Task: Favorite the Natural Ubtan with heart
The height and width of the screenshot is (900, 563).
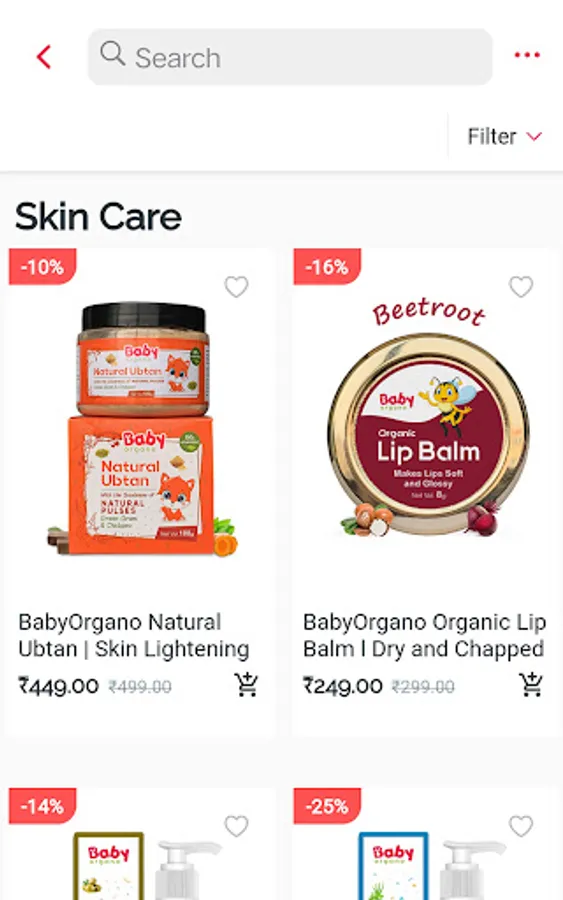Action: (x=236, y=286)
